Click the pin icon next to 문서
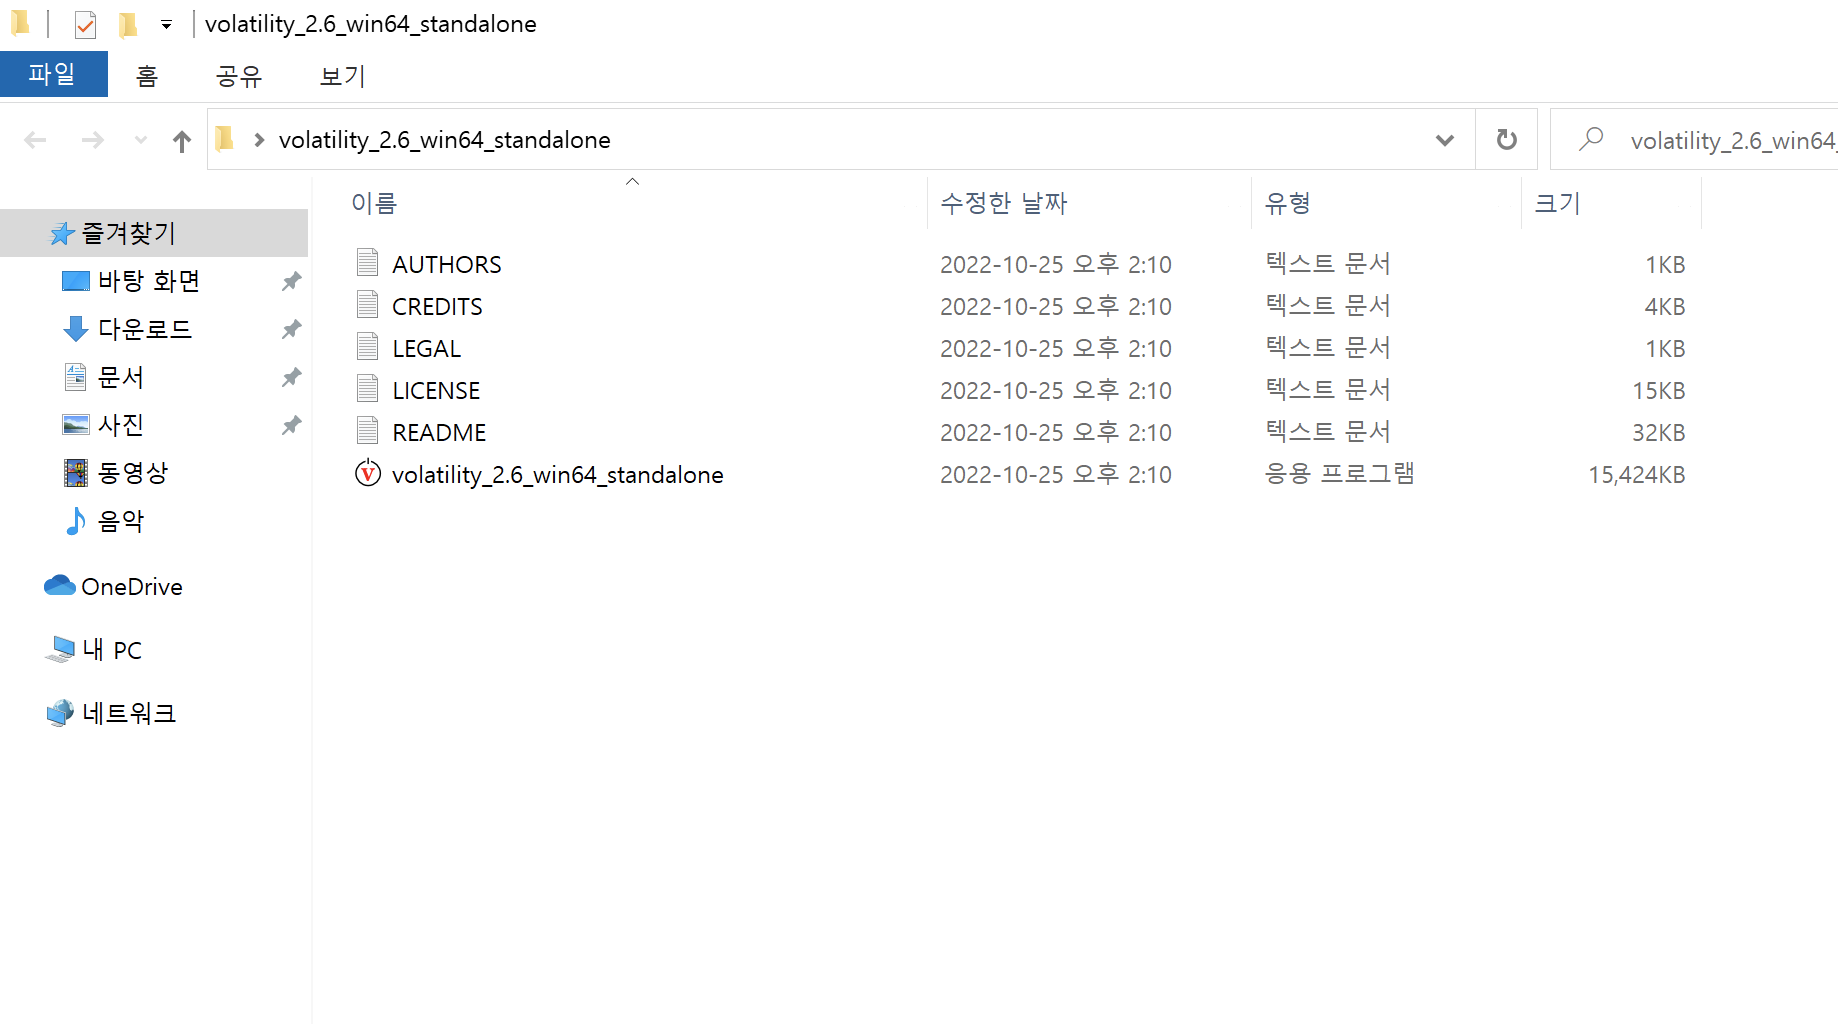The image size is (1838, 1024). (291, 377)
